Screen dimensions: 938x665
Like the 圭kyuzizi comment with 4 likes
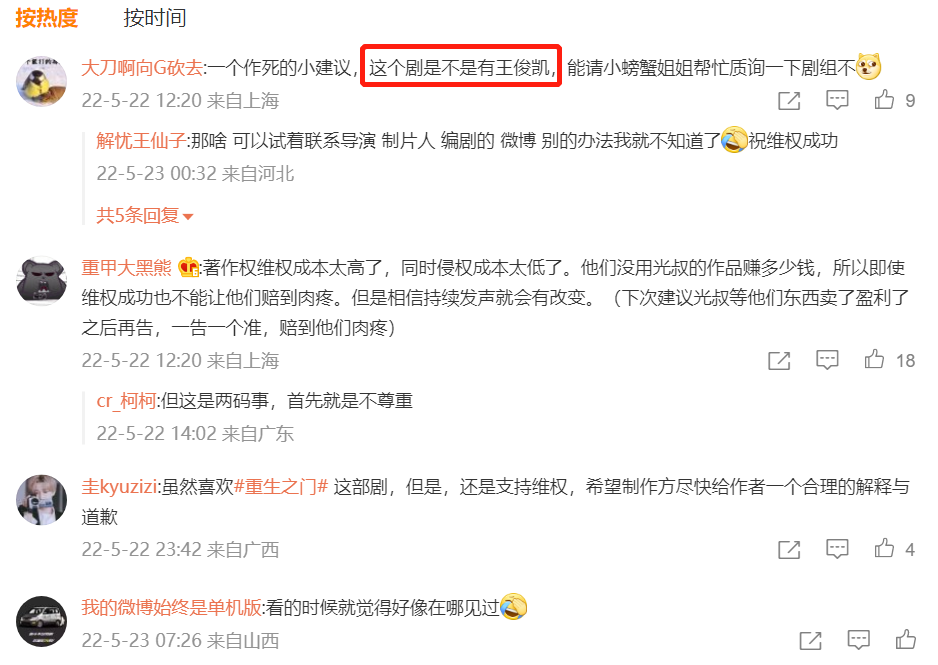(884, 548)
